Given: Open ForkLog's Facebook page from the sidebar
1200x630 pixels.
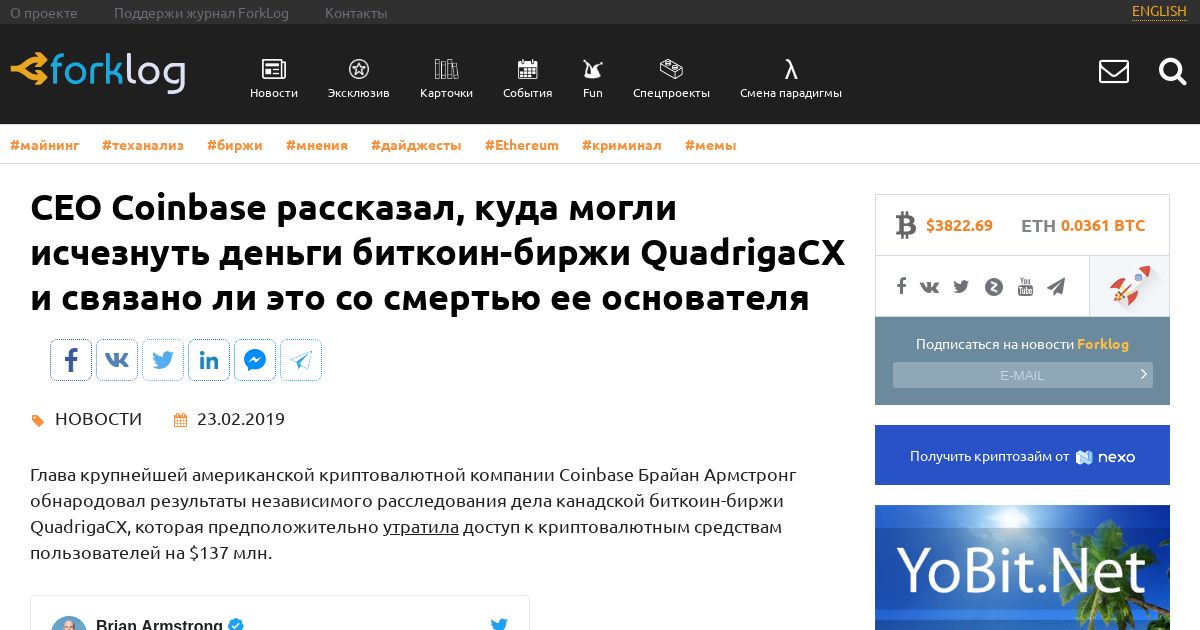Looking at the screenshot, I should coord(901,287).
